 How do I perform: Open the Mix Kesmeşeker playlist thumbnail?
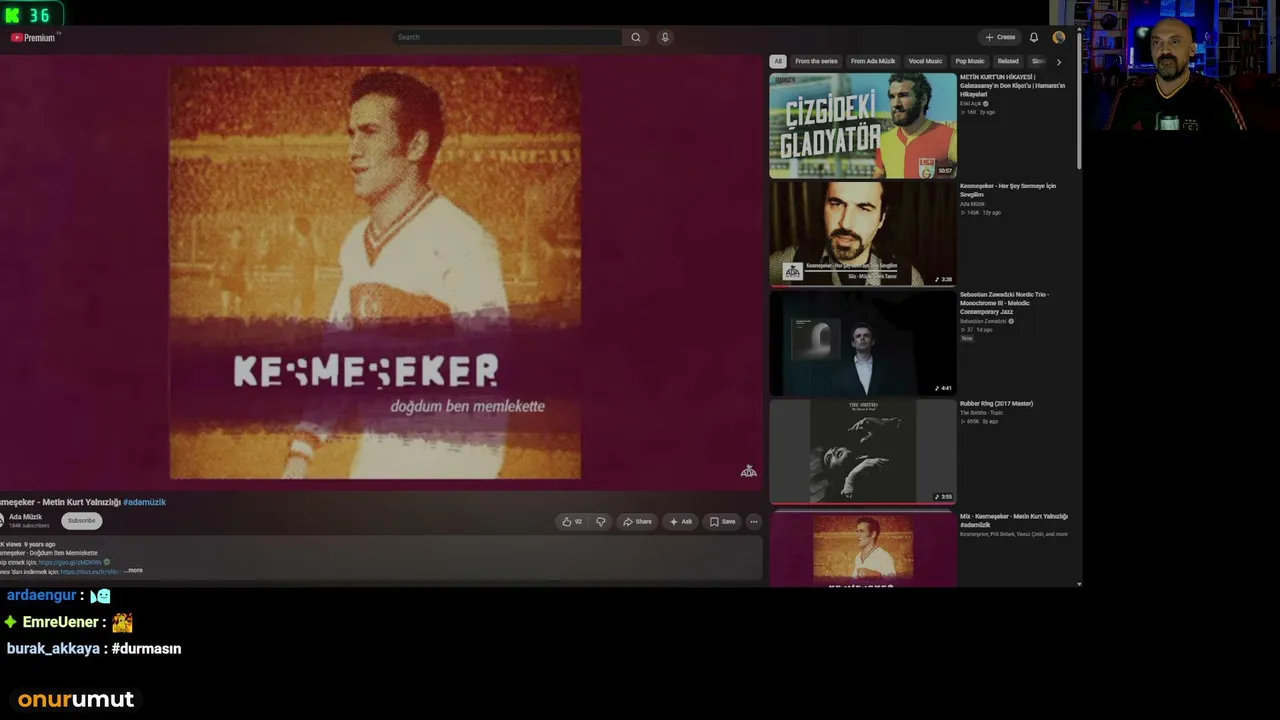coord(863,548)
